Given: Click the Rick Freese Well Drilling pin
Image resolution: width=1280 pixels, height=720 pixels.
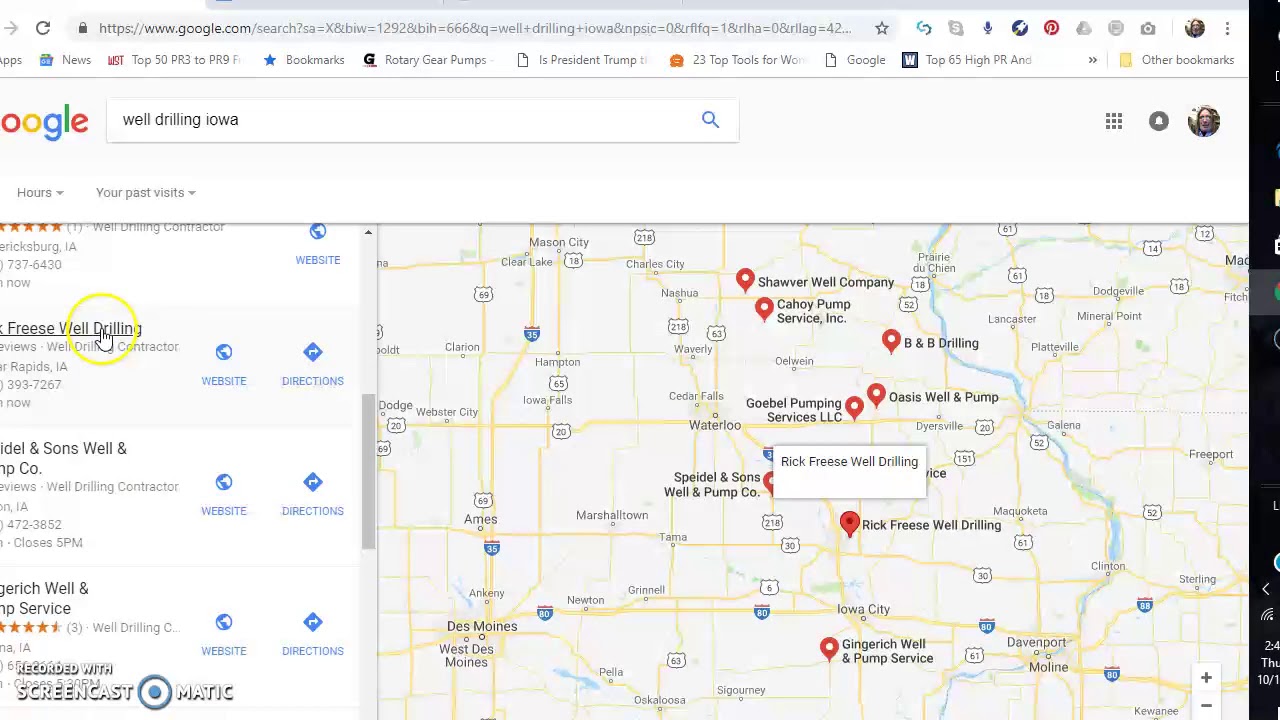Looking at the screenshot, I should (x=849, y=524).
